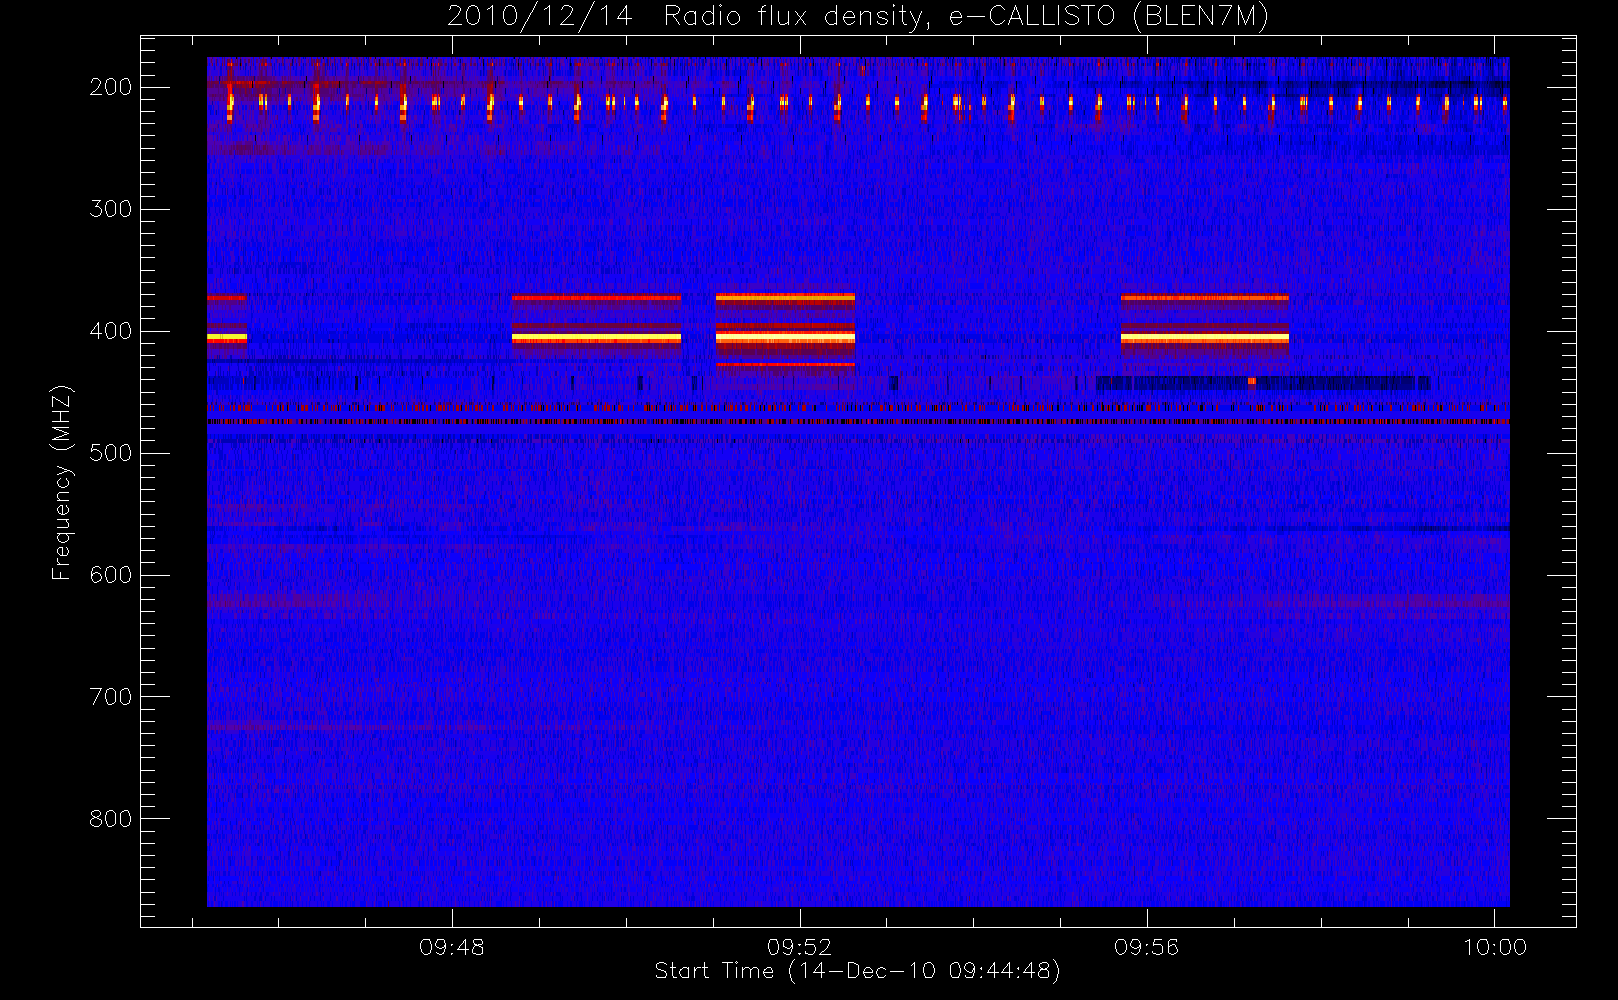This screenshot has height=1000, width=1618.
Task: Click the continuous red line near 475 MHz
Action: click(858, 422)
